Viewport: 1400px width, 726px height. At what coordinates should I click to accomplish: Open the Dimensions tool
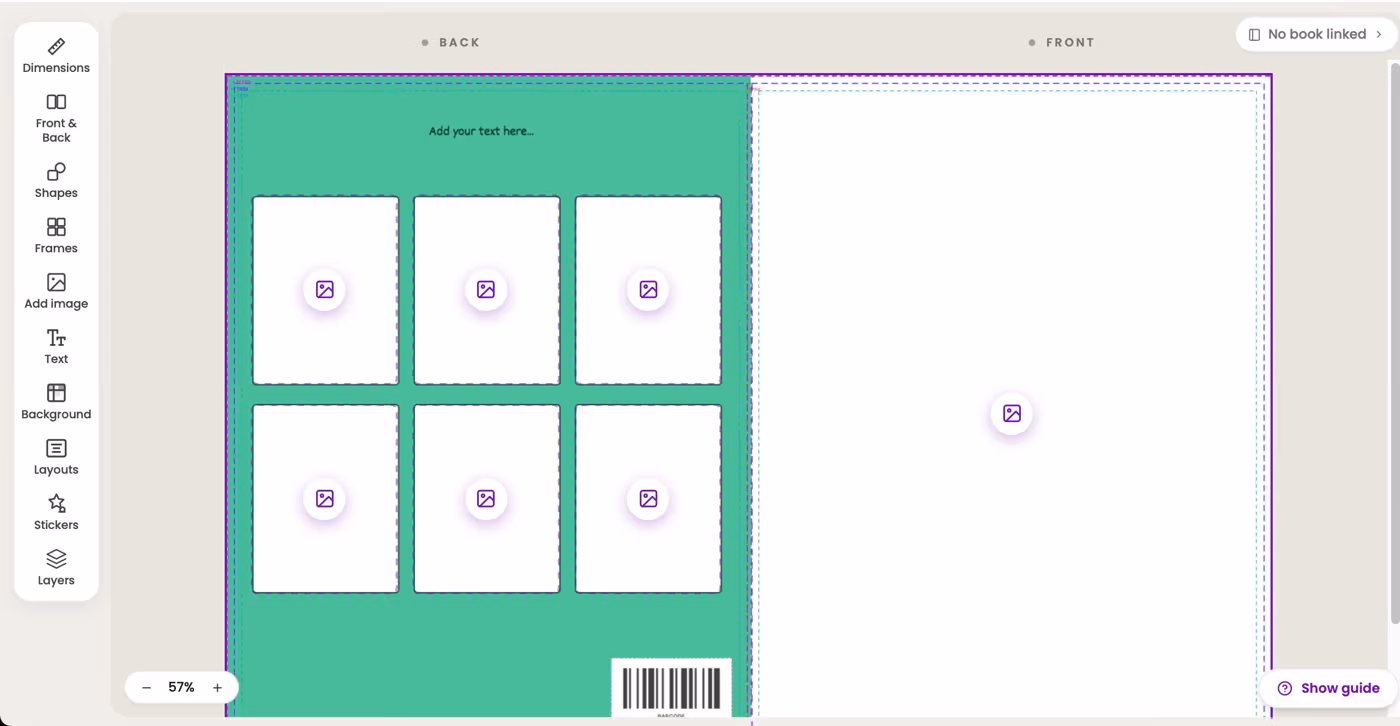56,56
